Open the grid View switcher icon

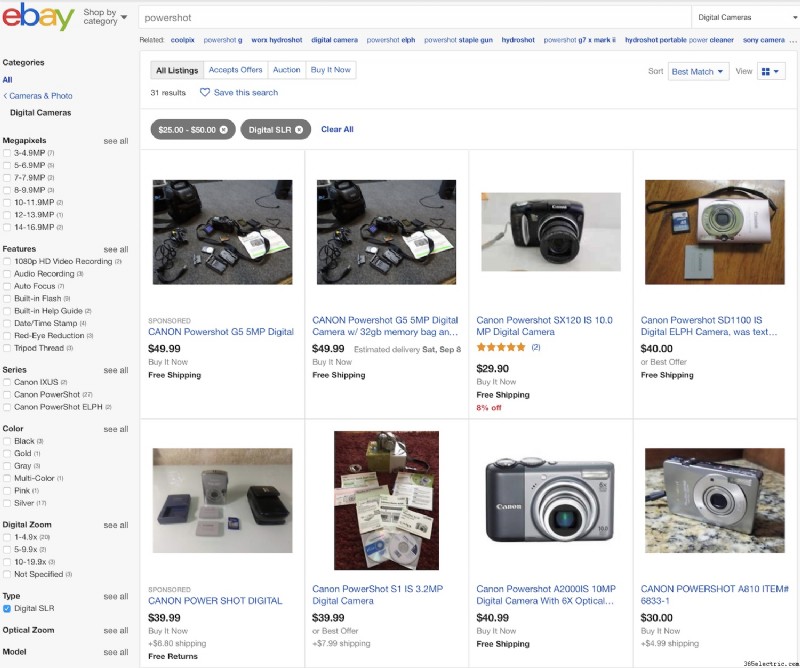point(770,71)
